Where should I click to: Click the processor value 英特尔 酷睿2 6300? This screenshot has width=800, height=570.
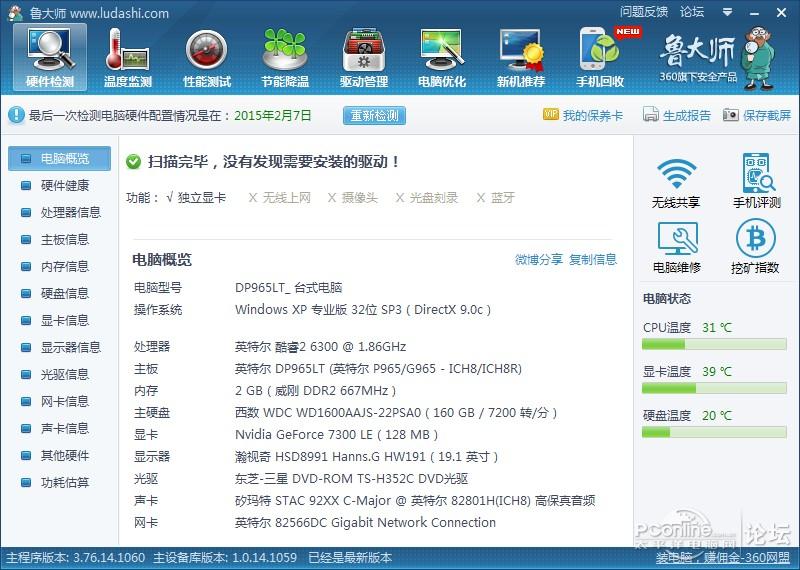320,347
